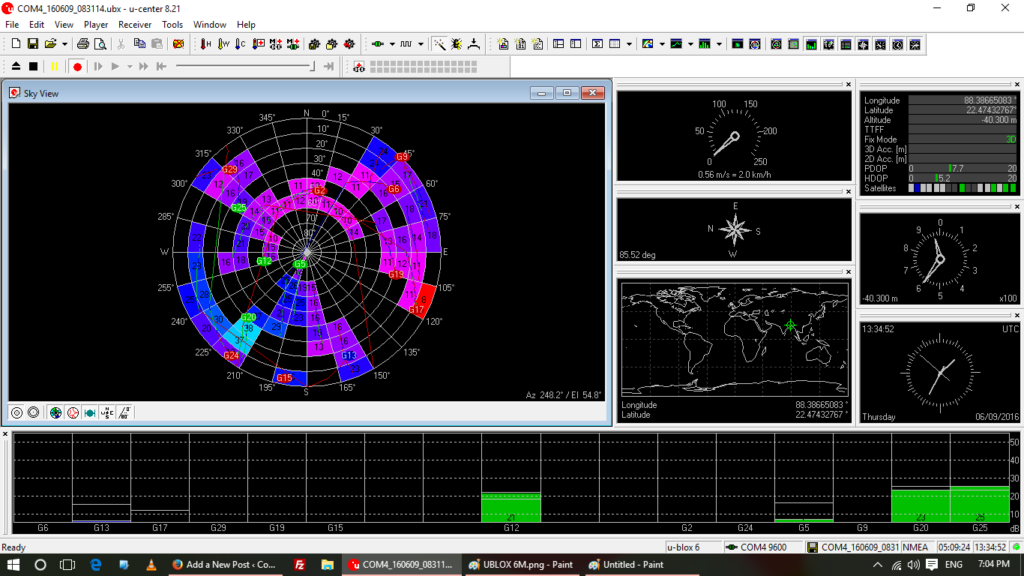Image resolution: width=1024 pixels, height=576 pixels.
Task: Click the Eject player icon
Action: pyautogui.click(x=16, y=66)
